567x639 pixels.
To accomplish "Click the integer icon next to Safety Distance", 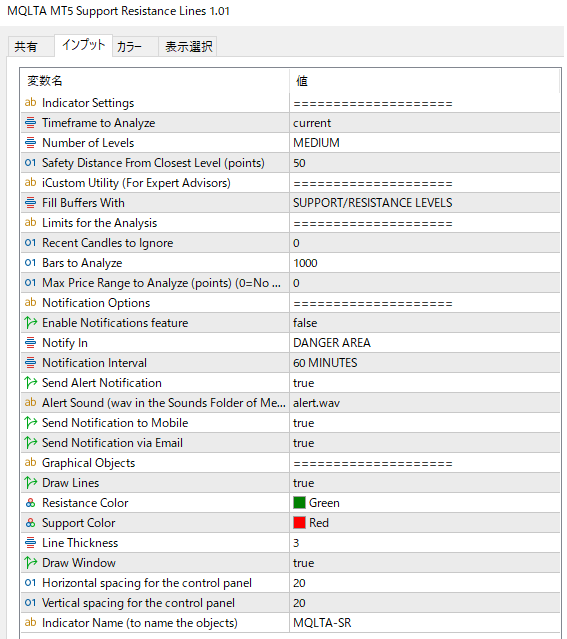I will [31, 163].
